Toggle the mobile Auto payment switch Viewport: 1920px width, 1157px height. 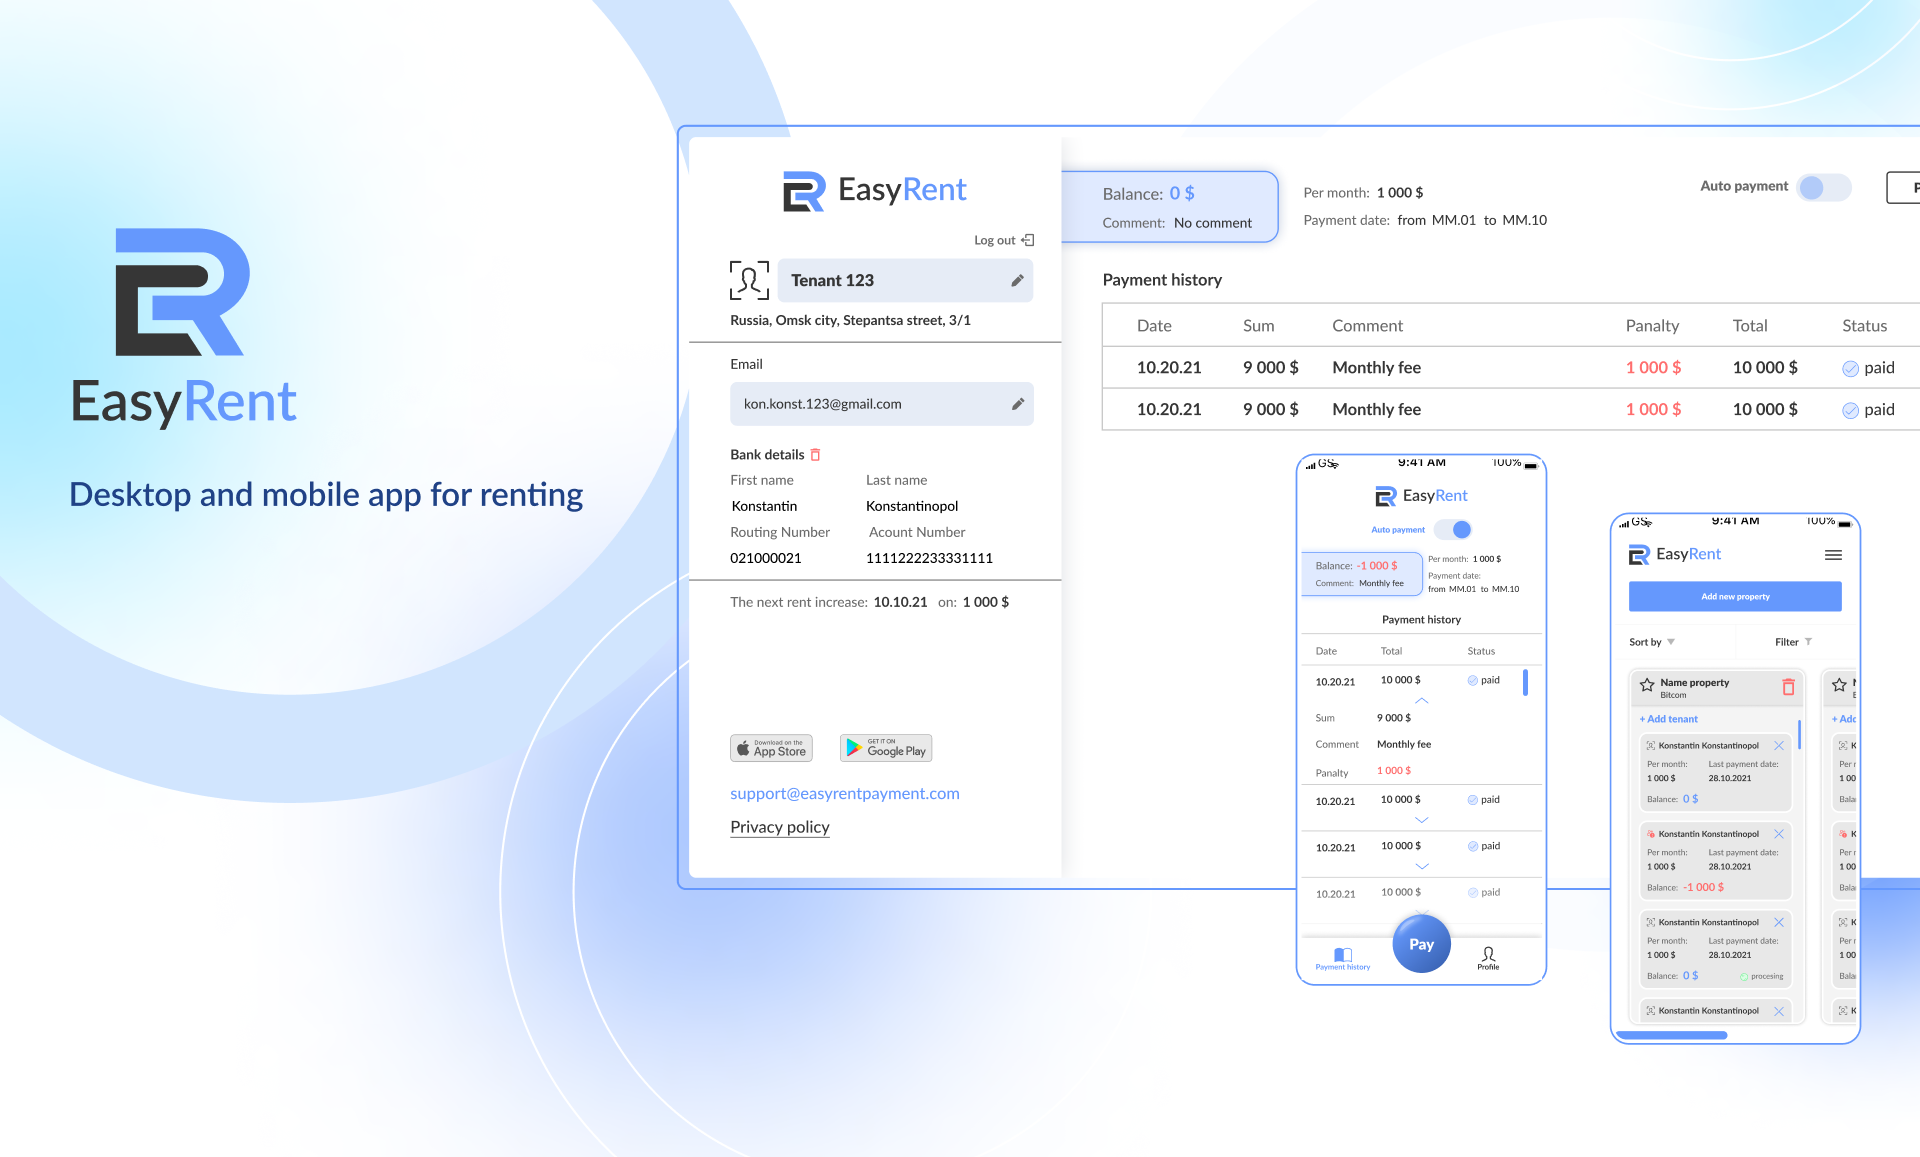click(x=1453, y=530)
